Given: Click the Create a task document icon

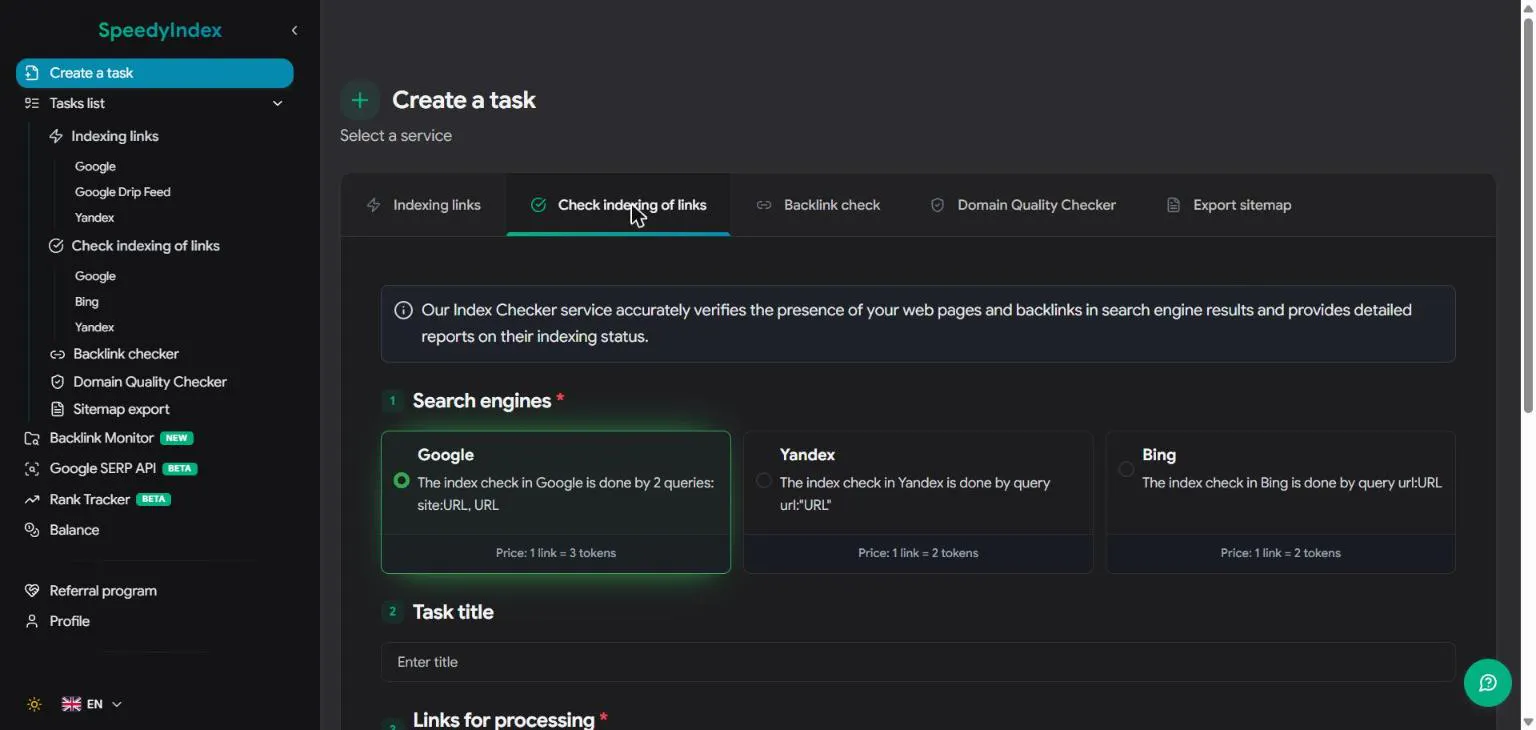Looking at the screenshot, I should point(32,73).
